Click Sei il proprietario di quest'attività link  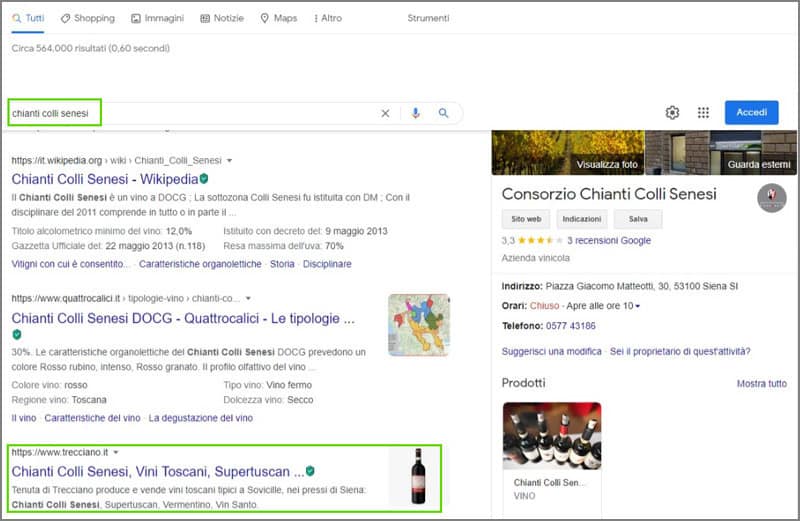click(680, 351)
